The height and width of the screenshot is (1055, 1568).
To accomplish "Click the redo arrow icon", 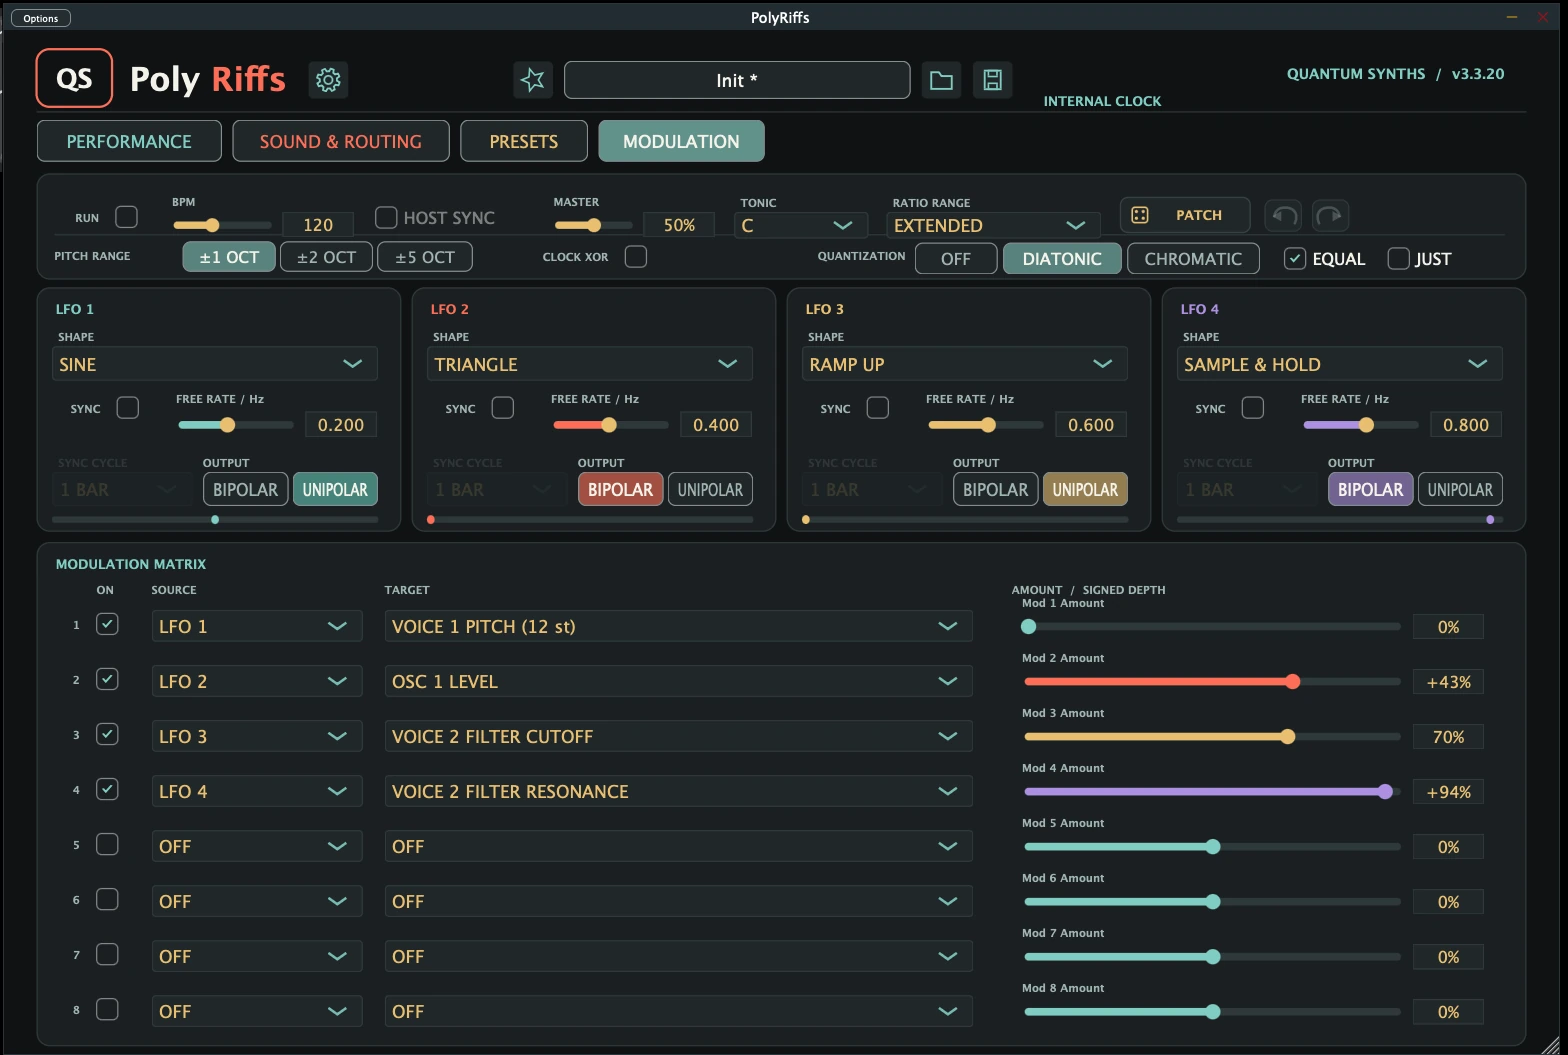I will pyautogui.click(x=1330, y=215).
